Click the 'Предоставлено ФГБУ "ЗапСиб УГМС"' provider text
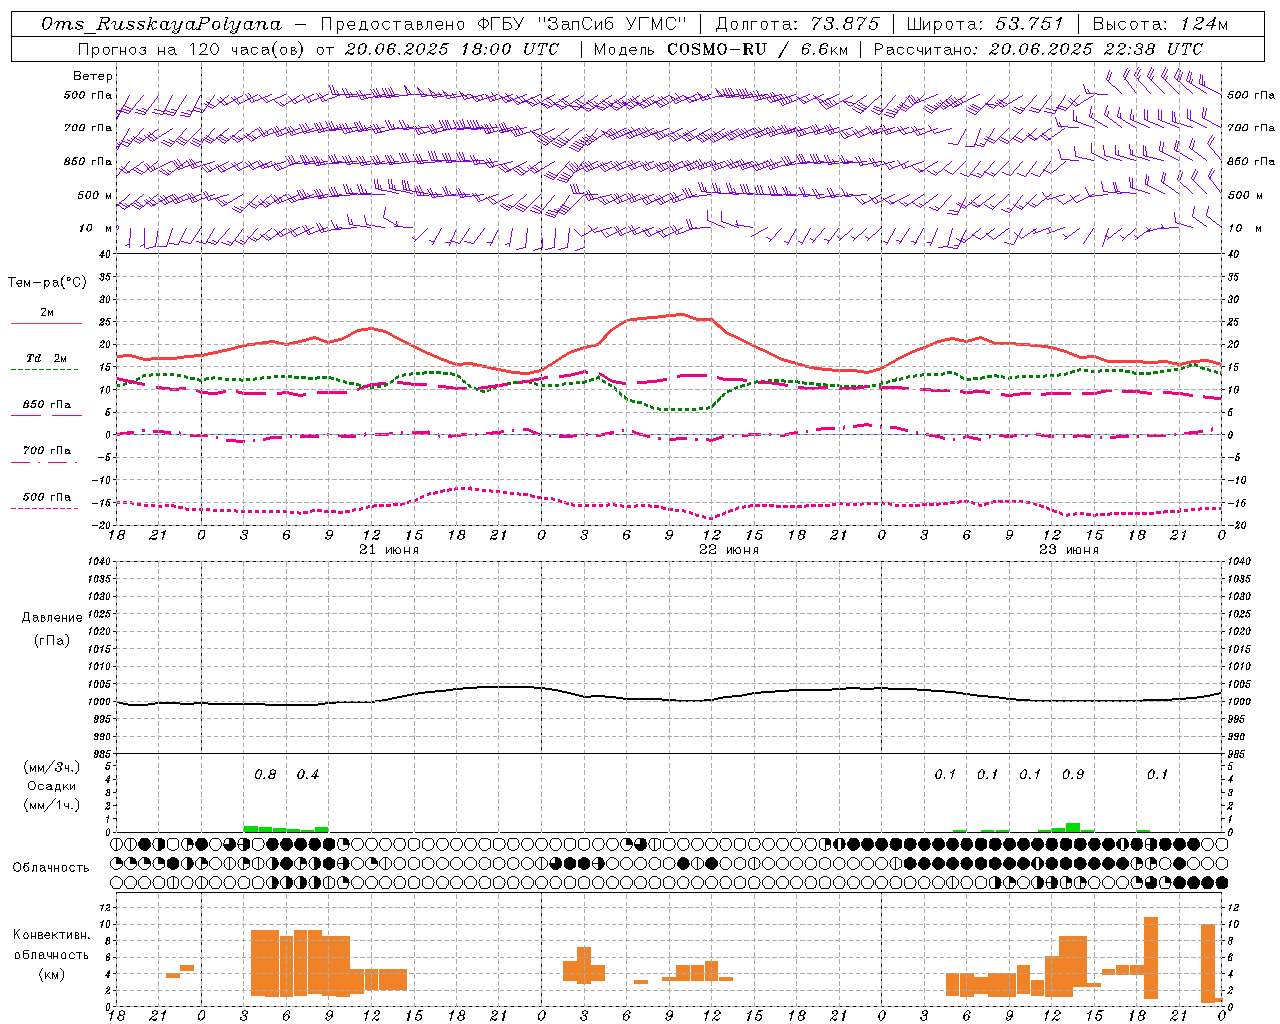1280x1024 pixels. [x=505, y=24]
